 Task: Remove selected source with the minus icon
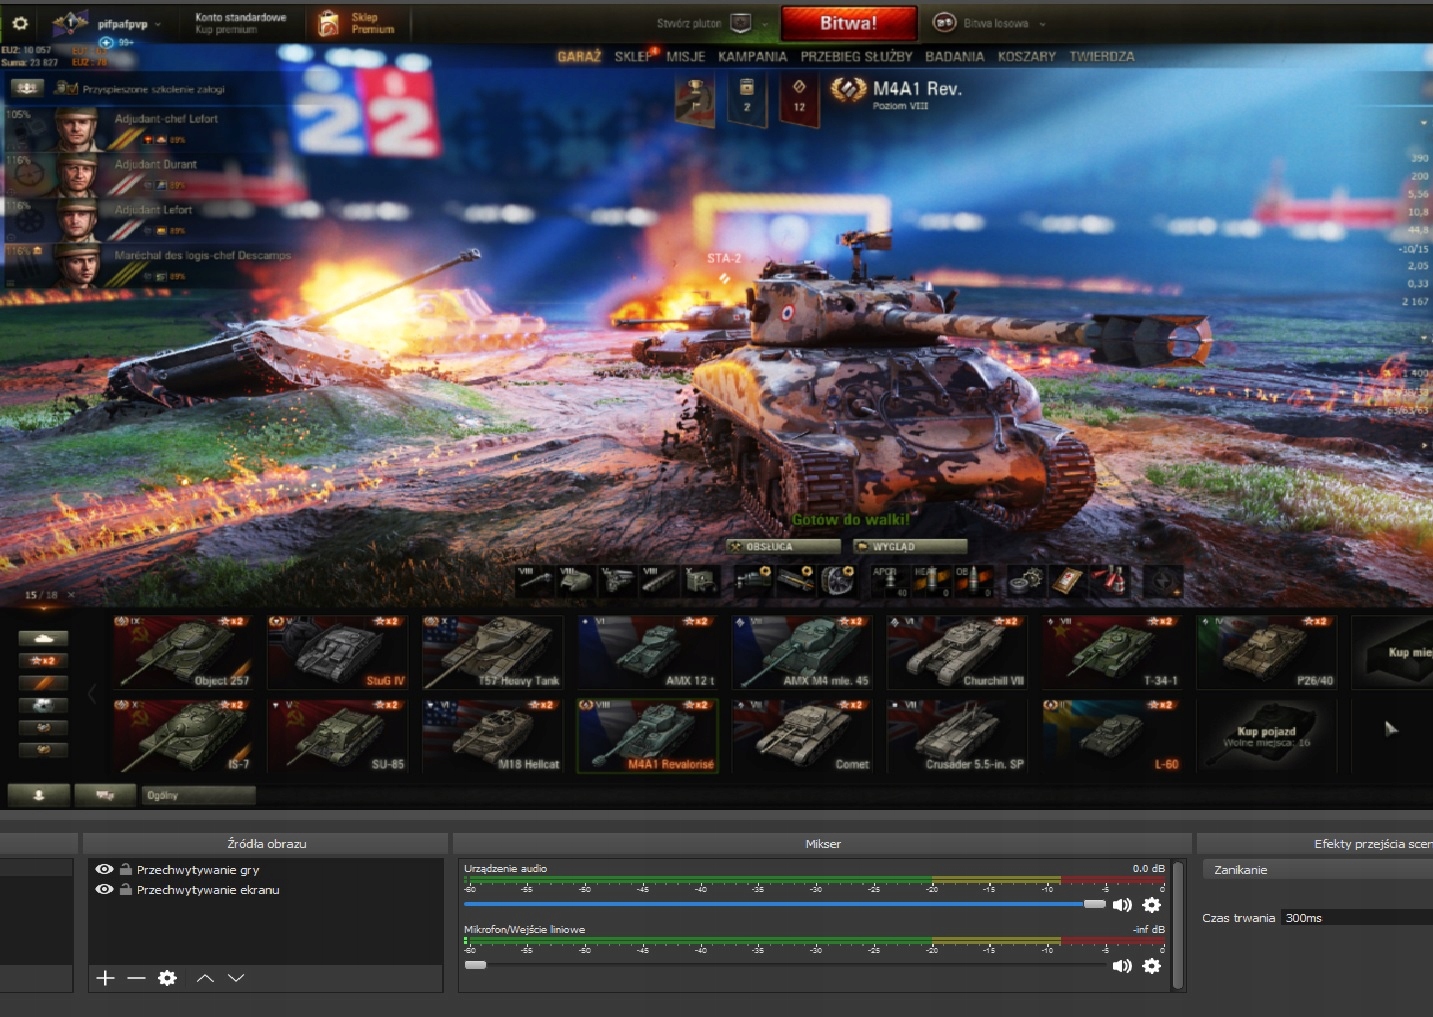(137, 978)
